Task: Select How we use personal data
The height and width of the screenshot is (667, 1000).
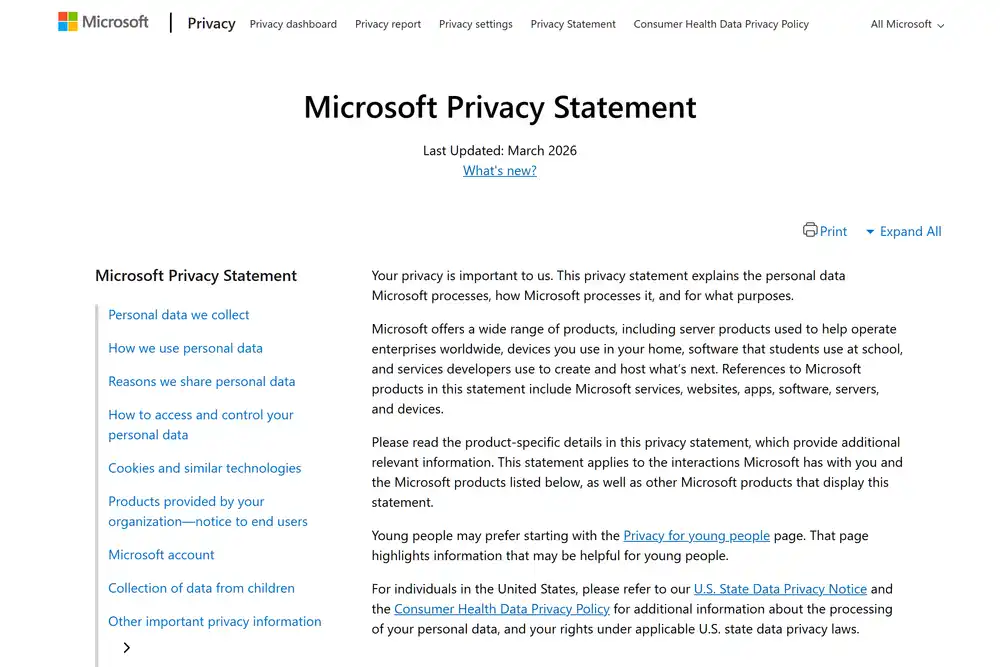Action: tap(185, 348)
